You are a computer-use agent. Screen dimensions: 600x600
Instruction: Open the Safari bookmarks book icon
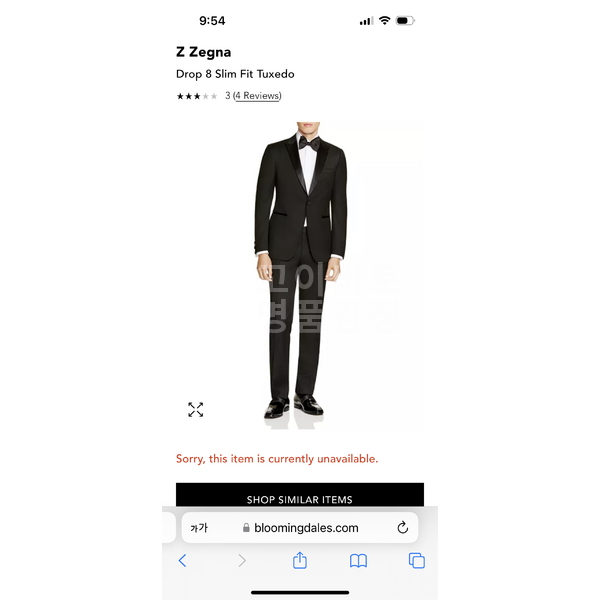pos(358,561)
